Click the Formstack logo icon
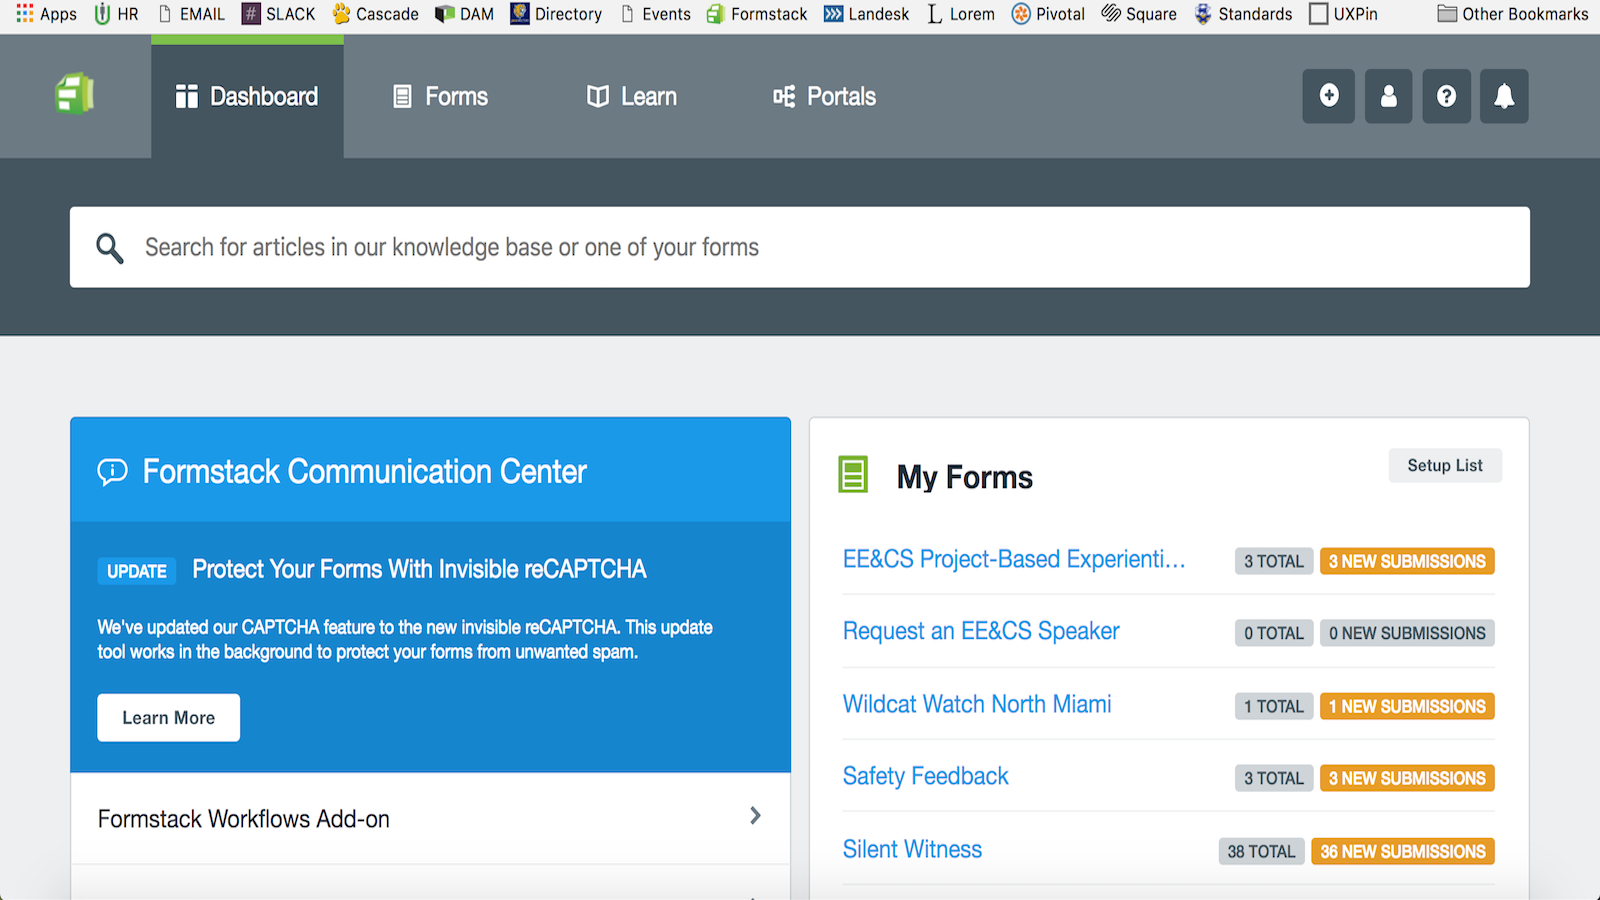The width and height of the screenshot is (1600, 900). 75,95
